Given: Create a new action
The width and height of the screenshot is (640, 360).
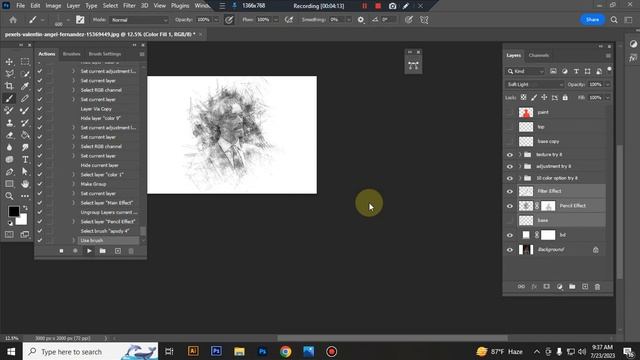Looking at the screenshot, I should [x=118, y=251].
